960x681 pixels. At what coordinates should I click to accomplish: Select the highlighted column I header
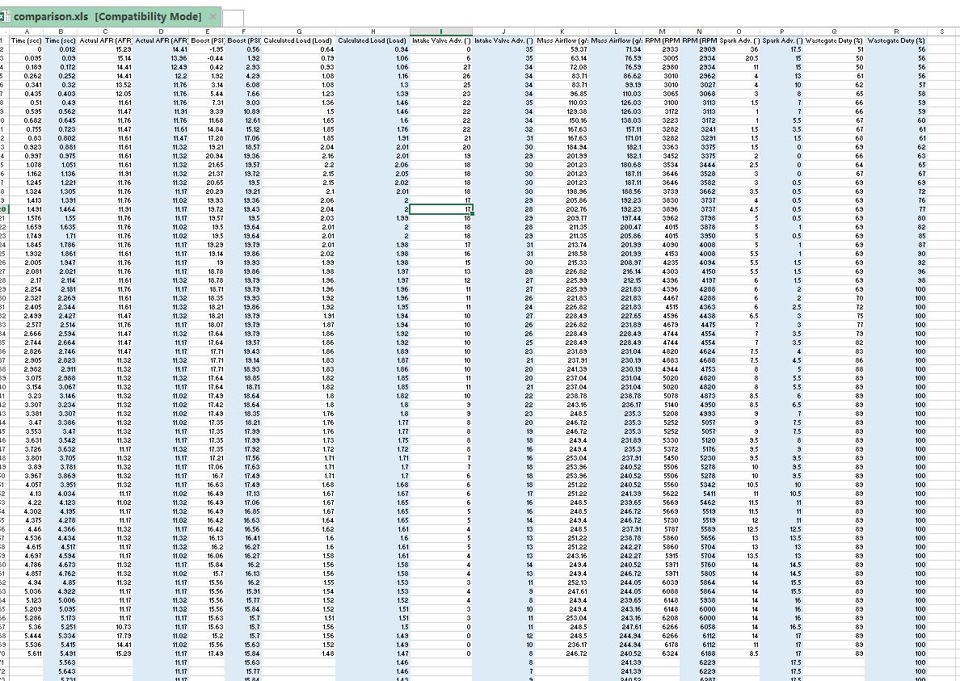(x=441, y=31)
